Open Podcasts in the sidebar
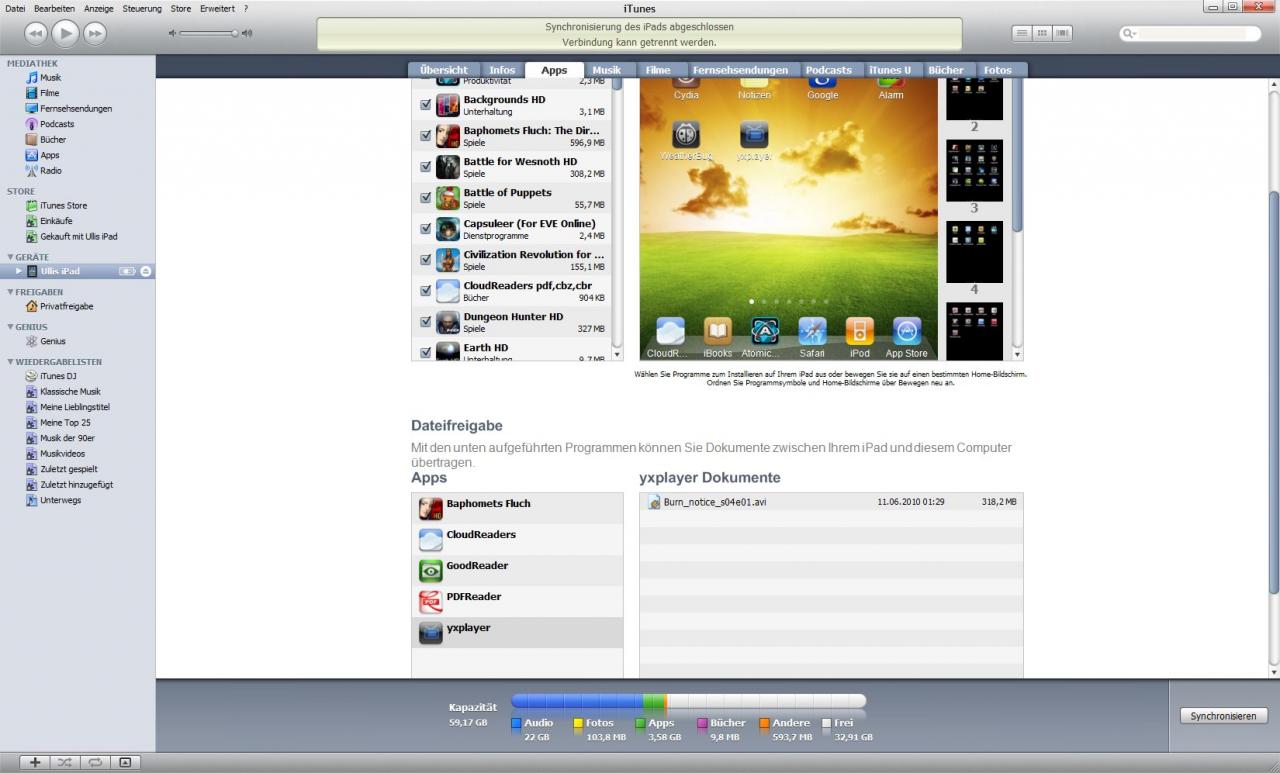The image size is (1280, 773). [57, 124]
